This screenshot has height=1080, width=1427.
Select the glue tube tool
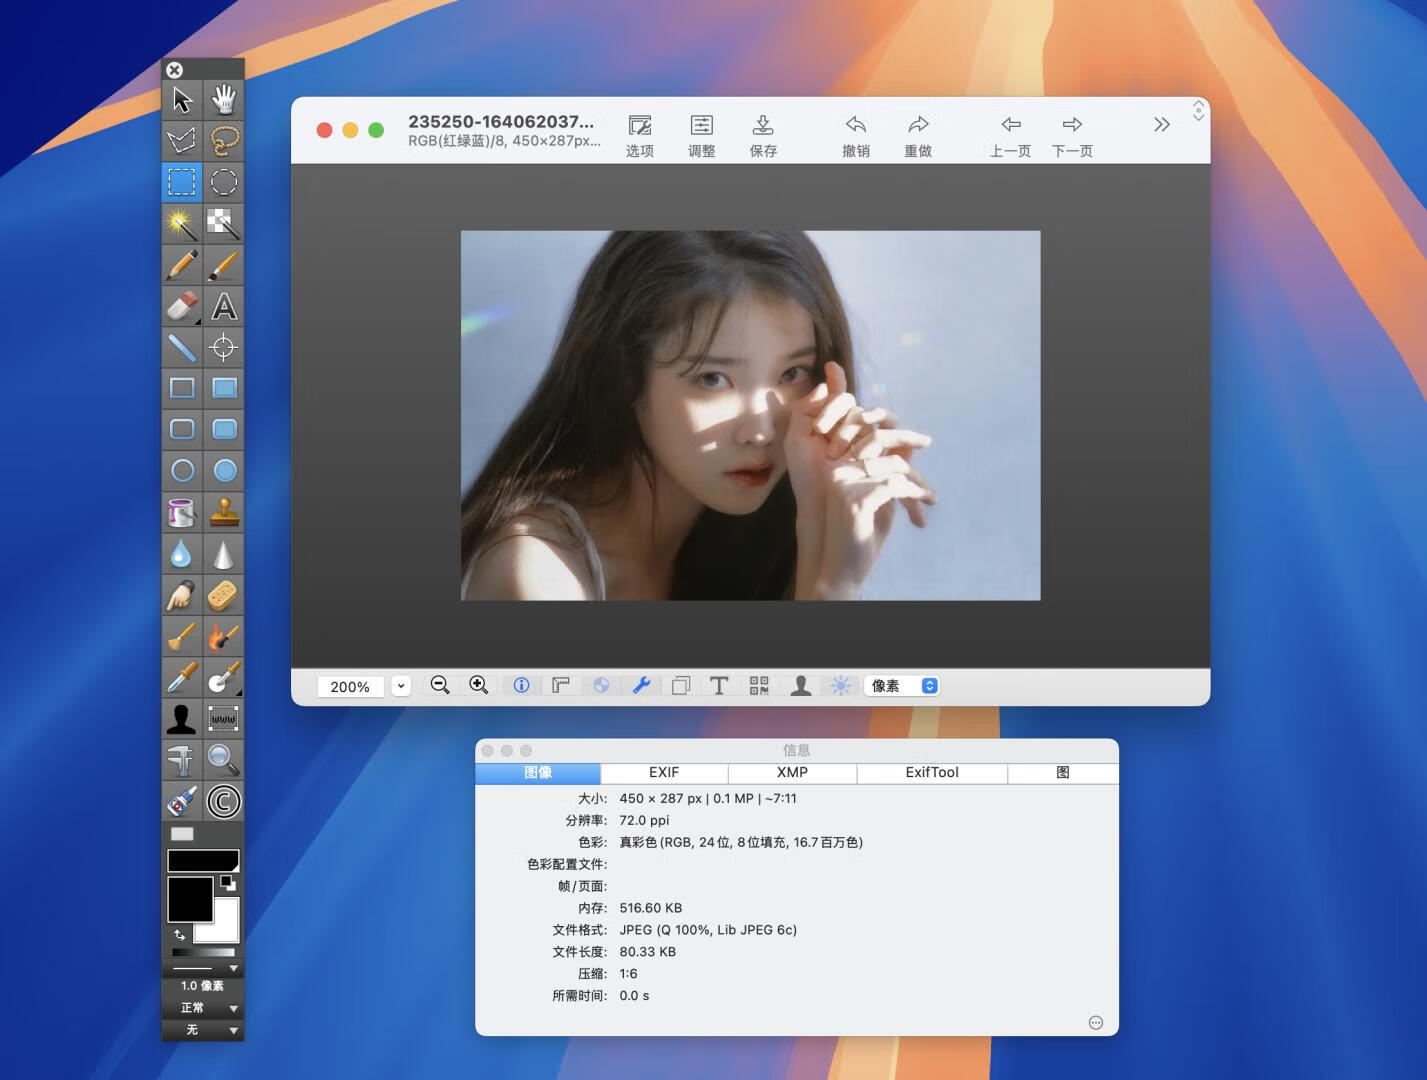[182, 801]
